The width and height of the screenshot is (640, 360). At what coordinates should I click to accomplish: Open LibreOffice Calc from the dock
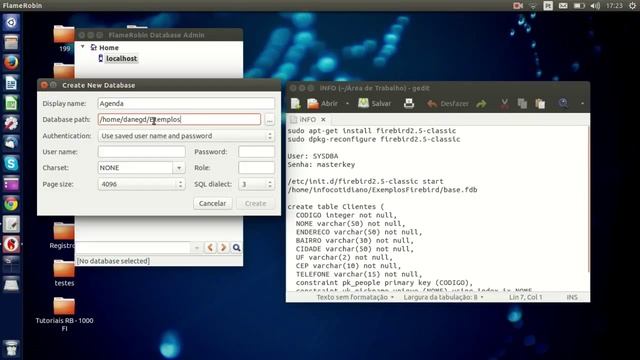pos(11,103)
